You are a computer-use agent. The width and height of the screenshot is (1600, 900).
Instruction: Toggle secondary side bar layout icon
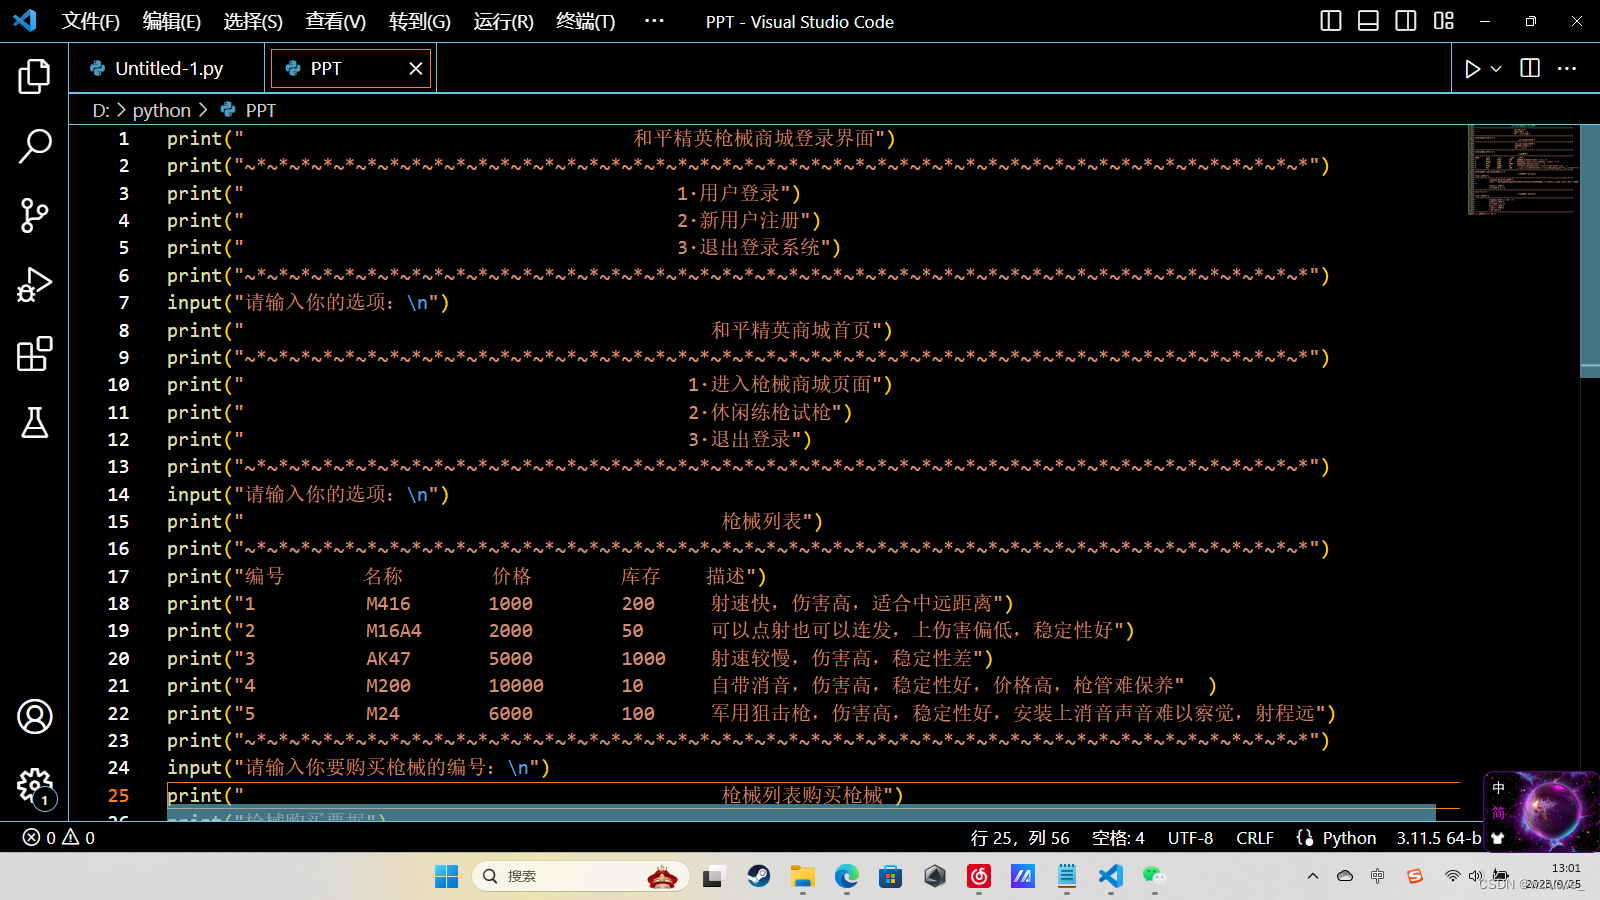click(1406, 21)
